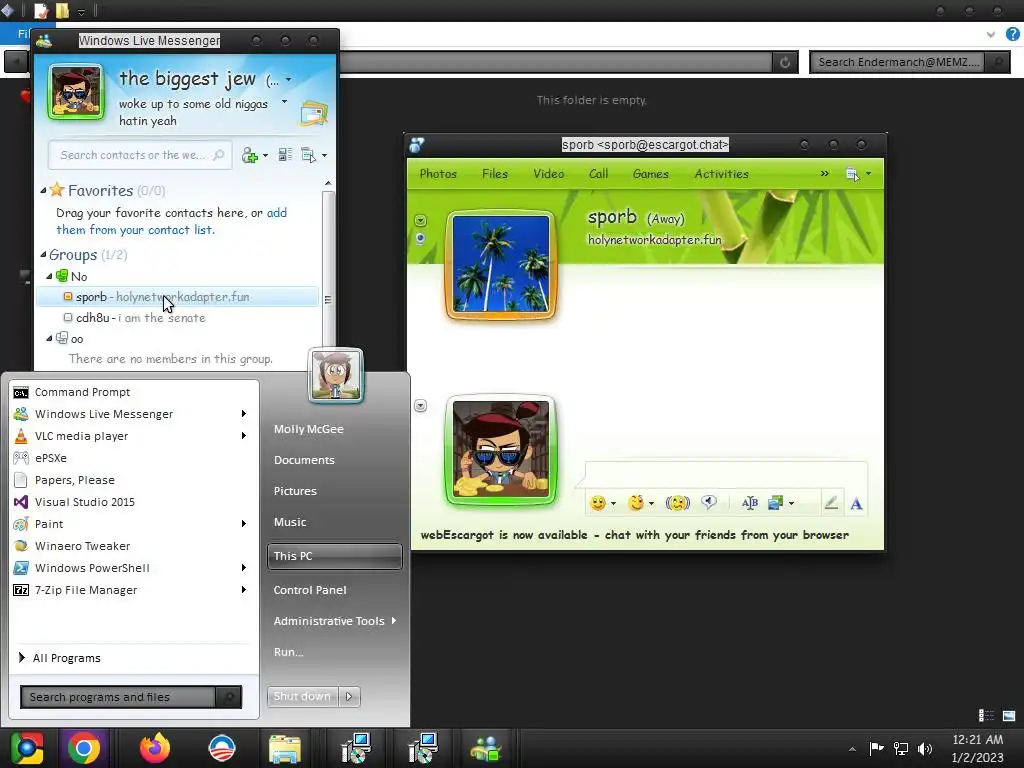Viewport: 1024px width, 768px height.
Task: Click the network tray icon
Action: pos(901,749)
